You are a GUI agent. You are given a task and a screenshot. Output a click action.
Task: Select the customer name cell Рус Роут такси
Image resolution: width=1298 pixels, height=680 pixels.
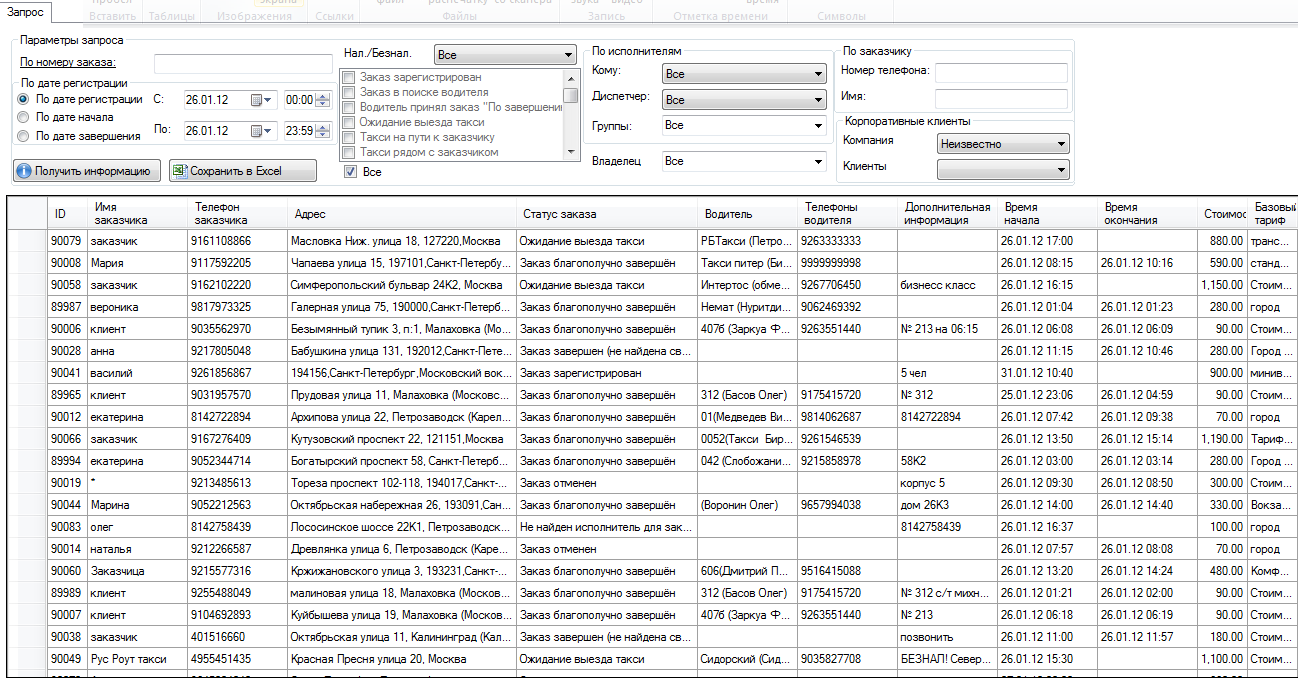click(137, 659)
